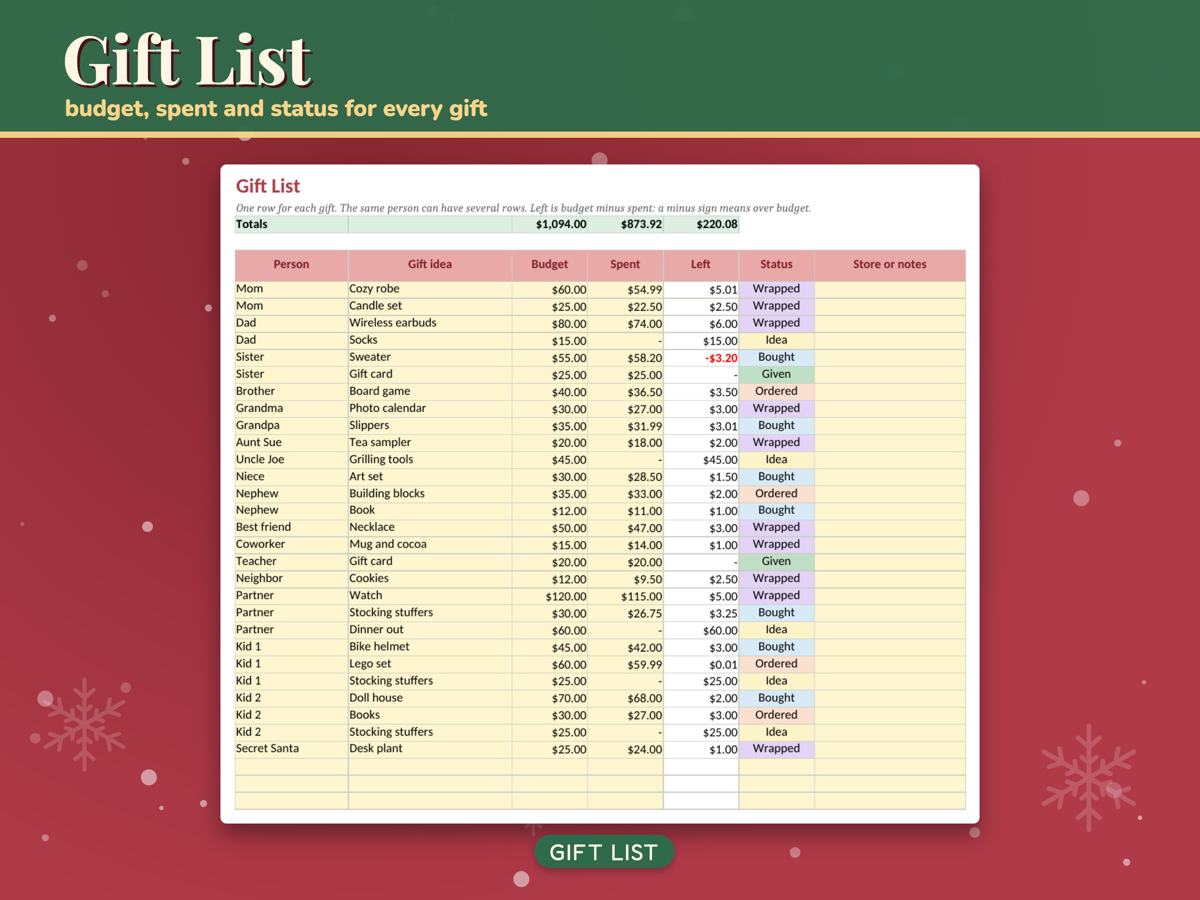Click the Budget column header
This screenshot has width=1200, height=900.
549,265
